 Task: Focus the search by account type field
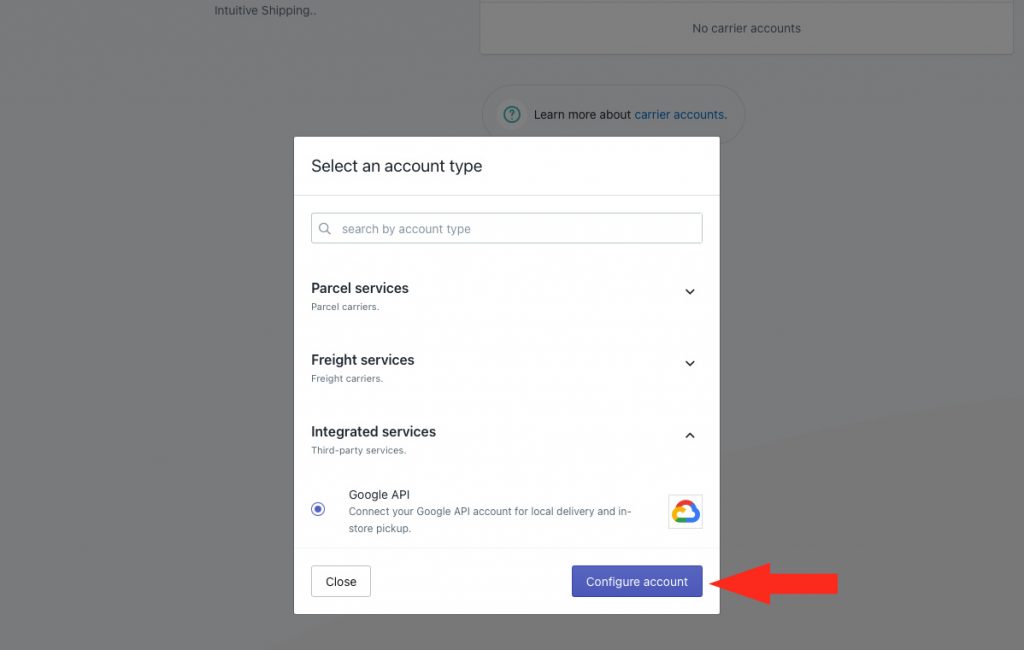click(x=507, y=228)
